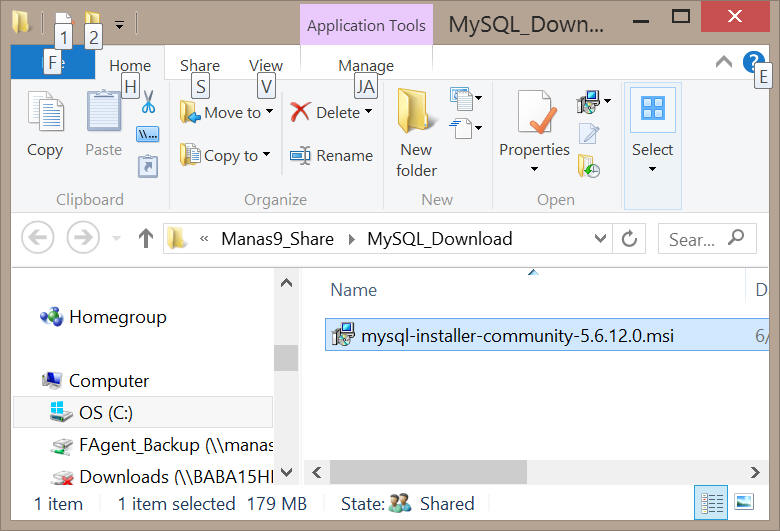
Task: Switch to the Home ribbon tab
Action: pyautogui.click(x=130, y=65)
